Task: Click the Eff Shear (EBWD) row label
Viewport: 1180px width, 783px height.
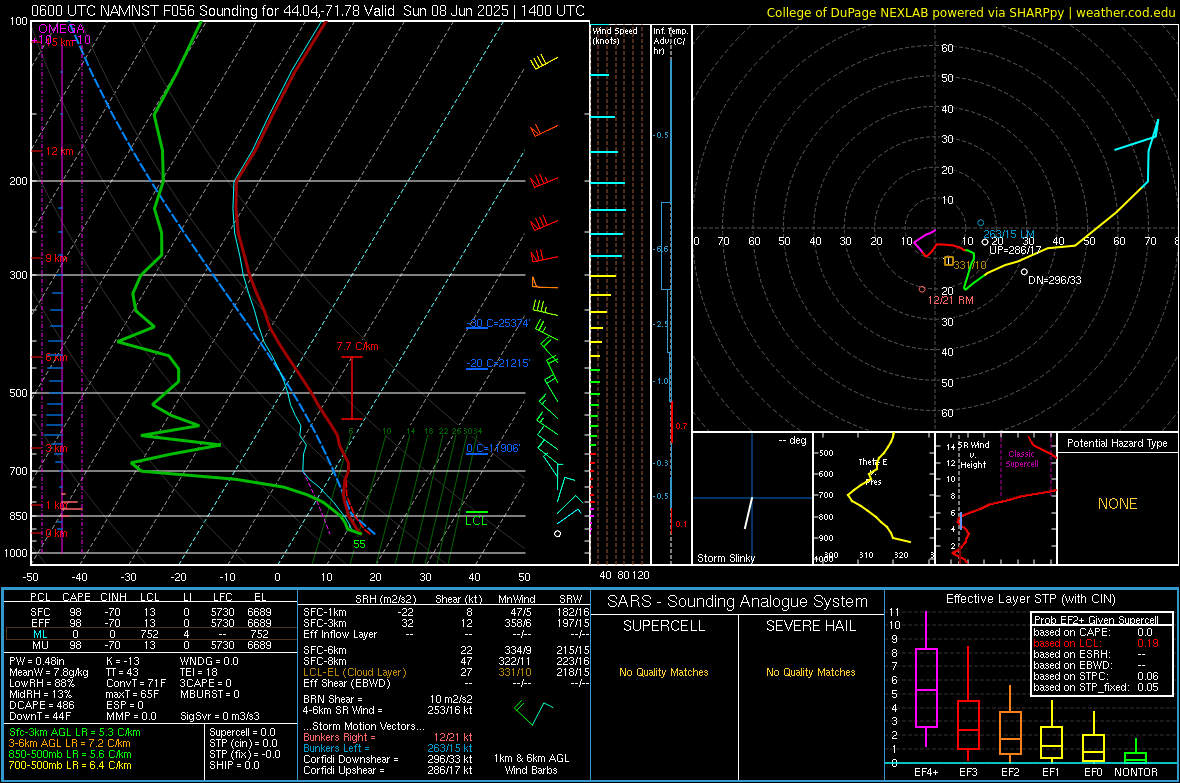Action: (x=347, y=684)
